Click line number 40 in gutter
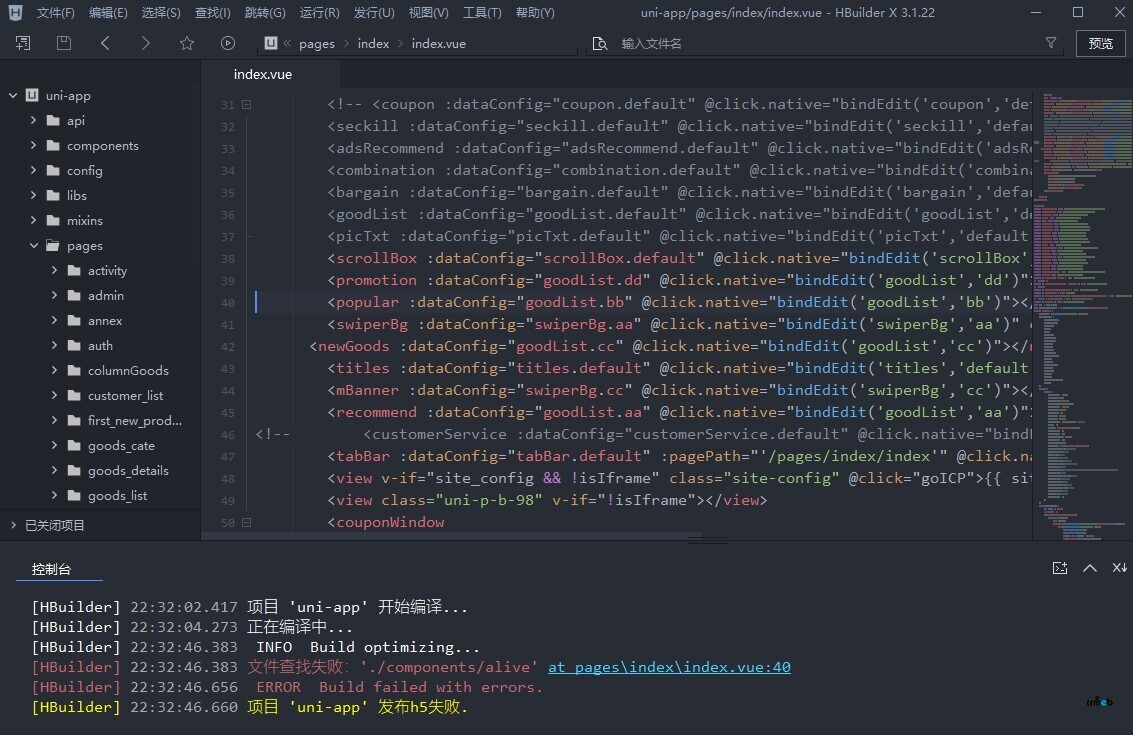 click(x=228, y=303)
